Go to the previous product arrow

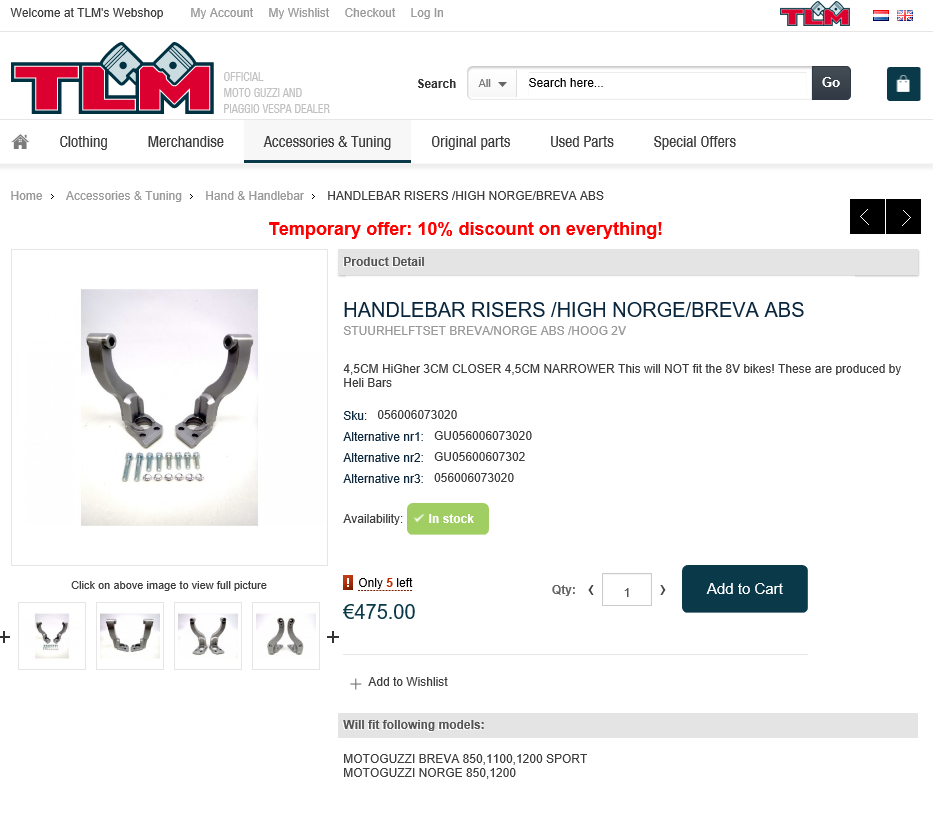tap(867, 217)
